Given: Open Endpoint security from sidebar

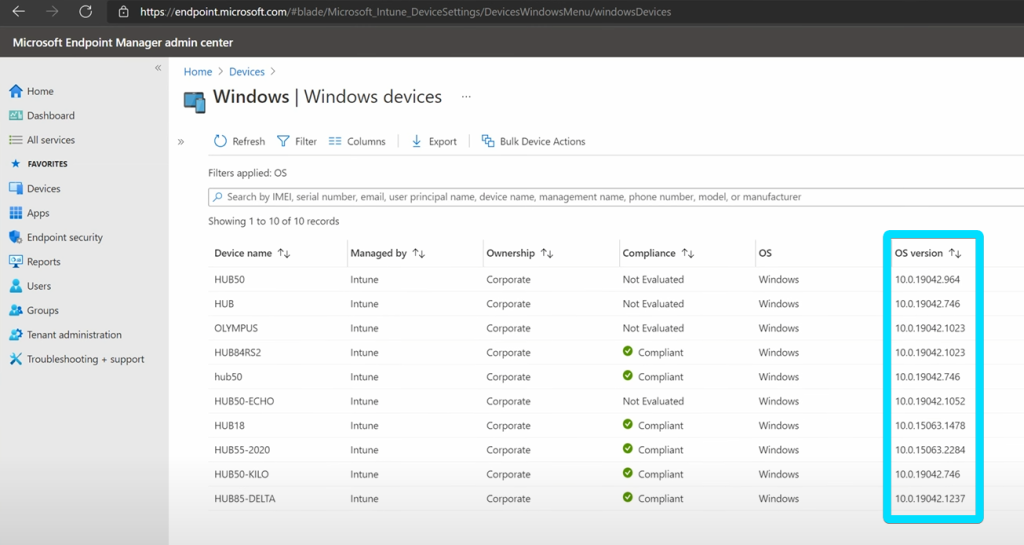Looking at the screenshot, I should click(x=65, y=238).
